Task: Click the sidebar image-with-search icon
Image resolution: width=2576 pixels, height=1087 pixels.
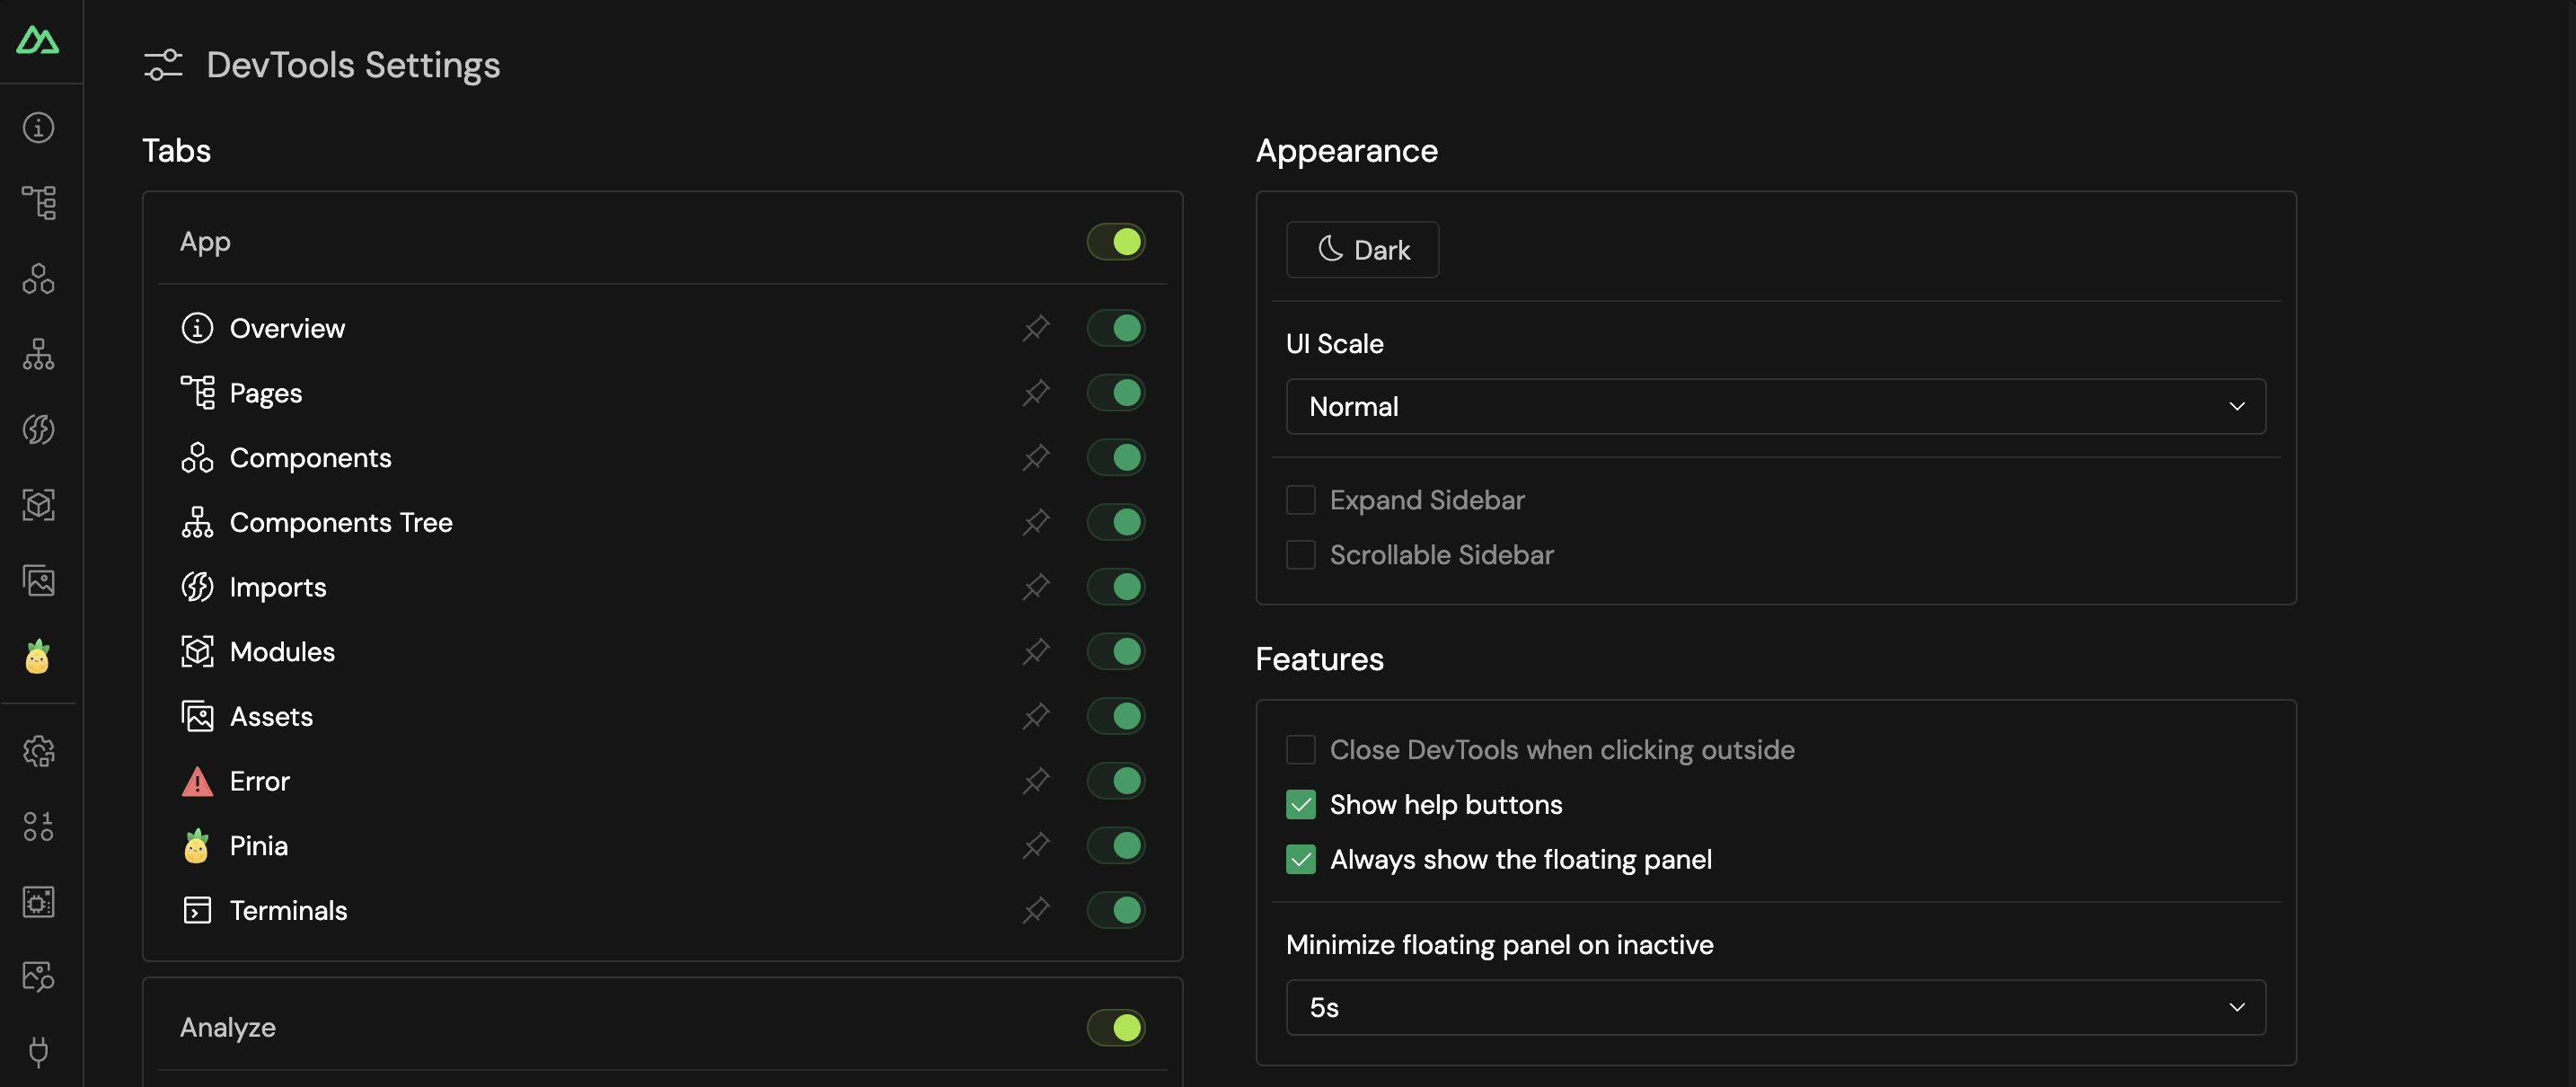Action: coord(38,977)
